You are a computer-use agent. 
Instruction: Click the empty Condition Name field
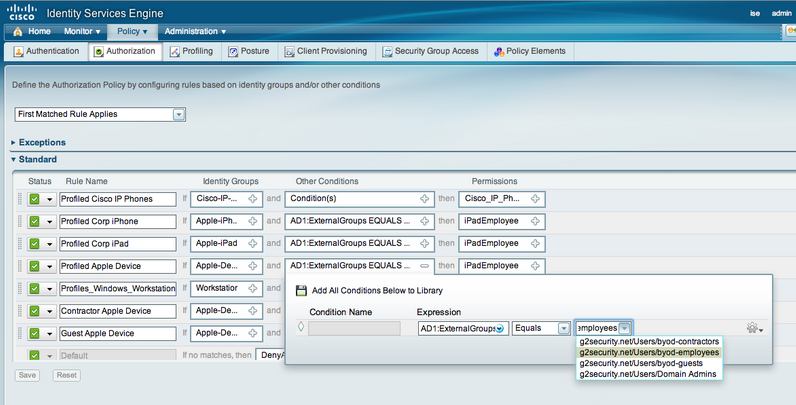pos(354,328)
